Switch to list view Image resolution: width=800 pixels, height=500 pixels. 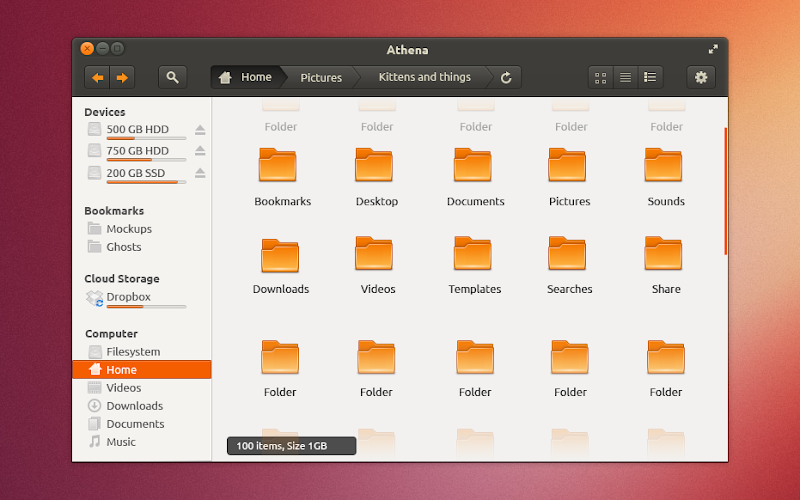tap(625, 77)
